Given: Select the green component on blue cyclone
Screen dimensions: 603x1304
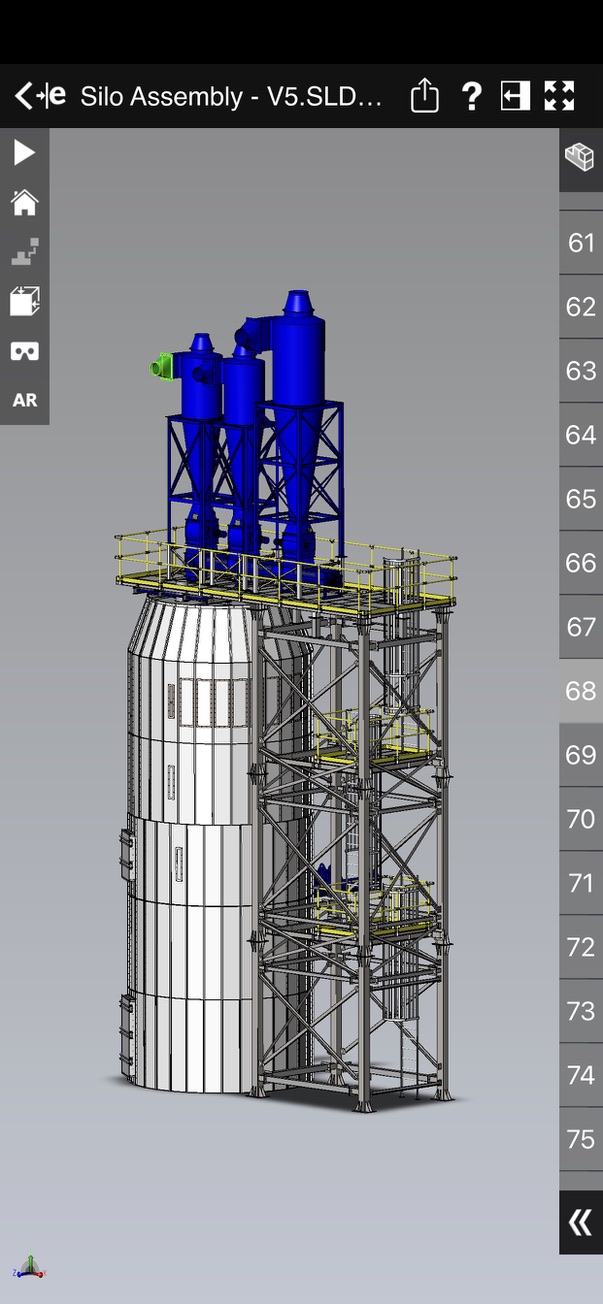Looking at the screenshot, I should click(158, 367).
